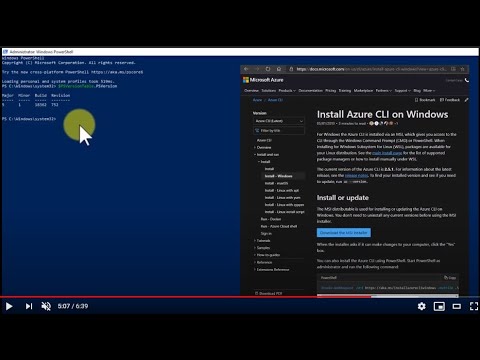Click the Download PDF link

tap(269, 293)
